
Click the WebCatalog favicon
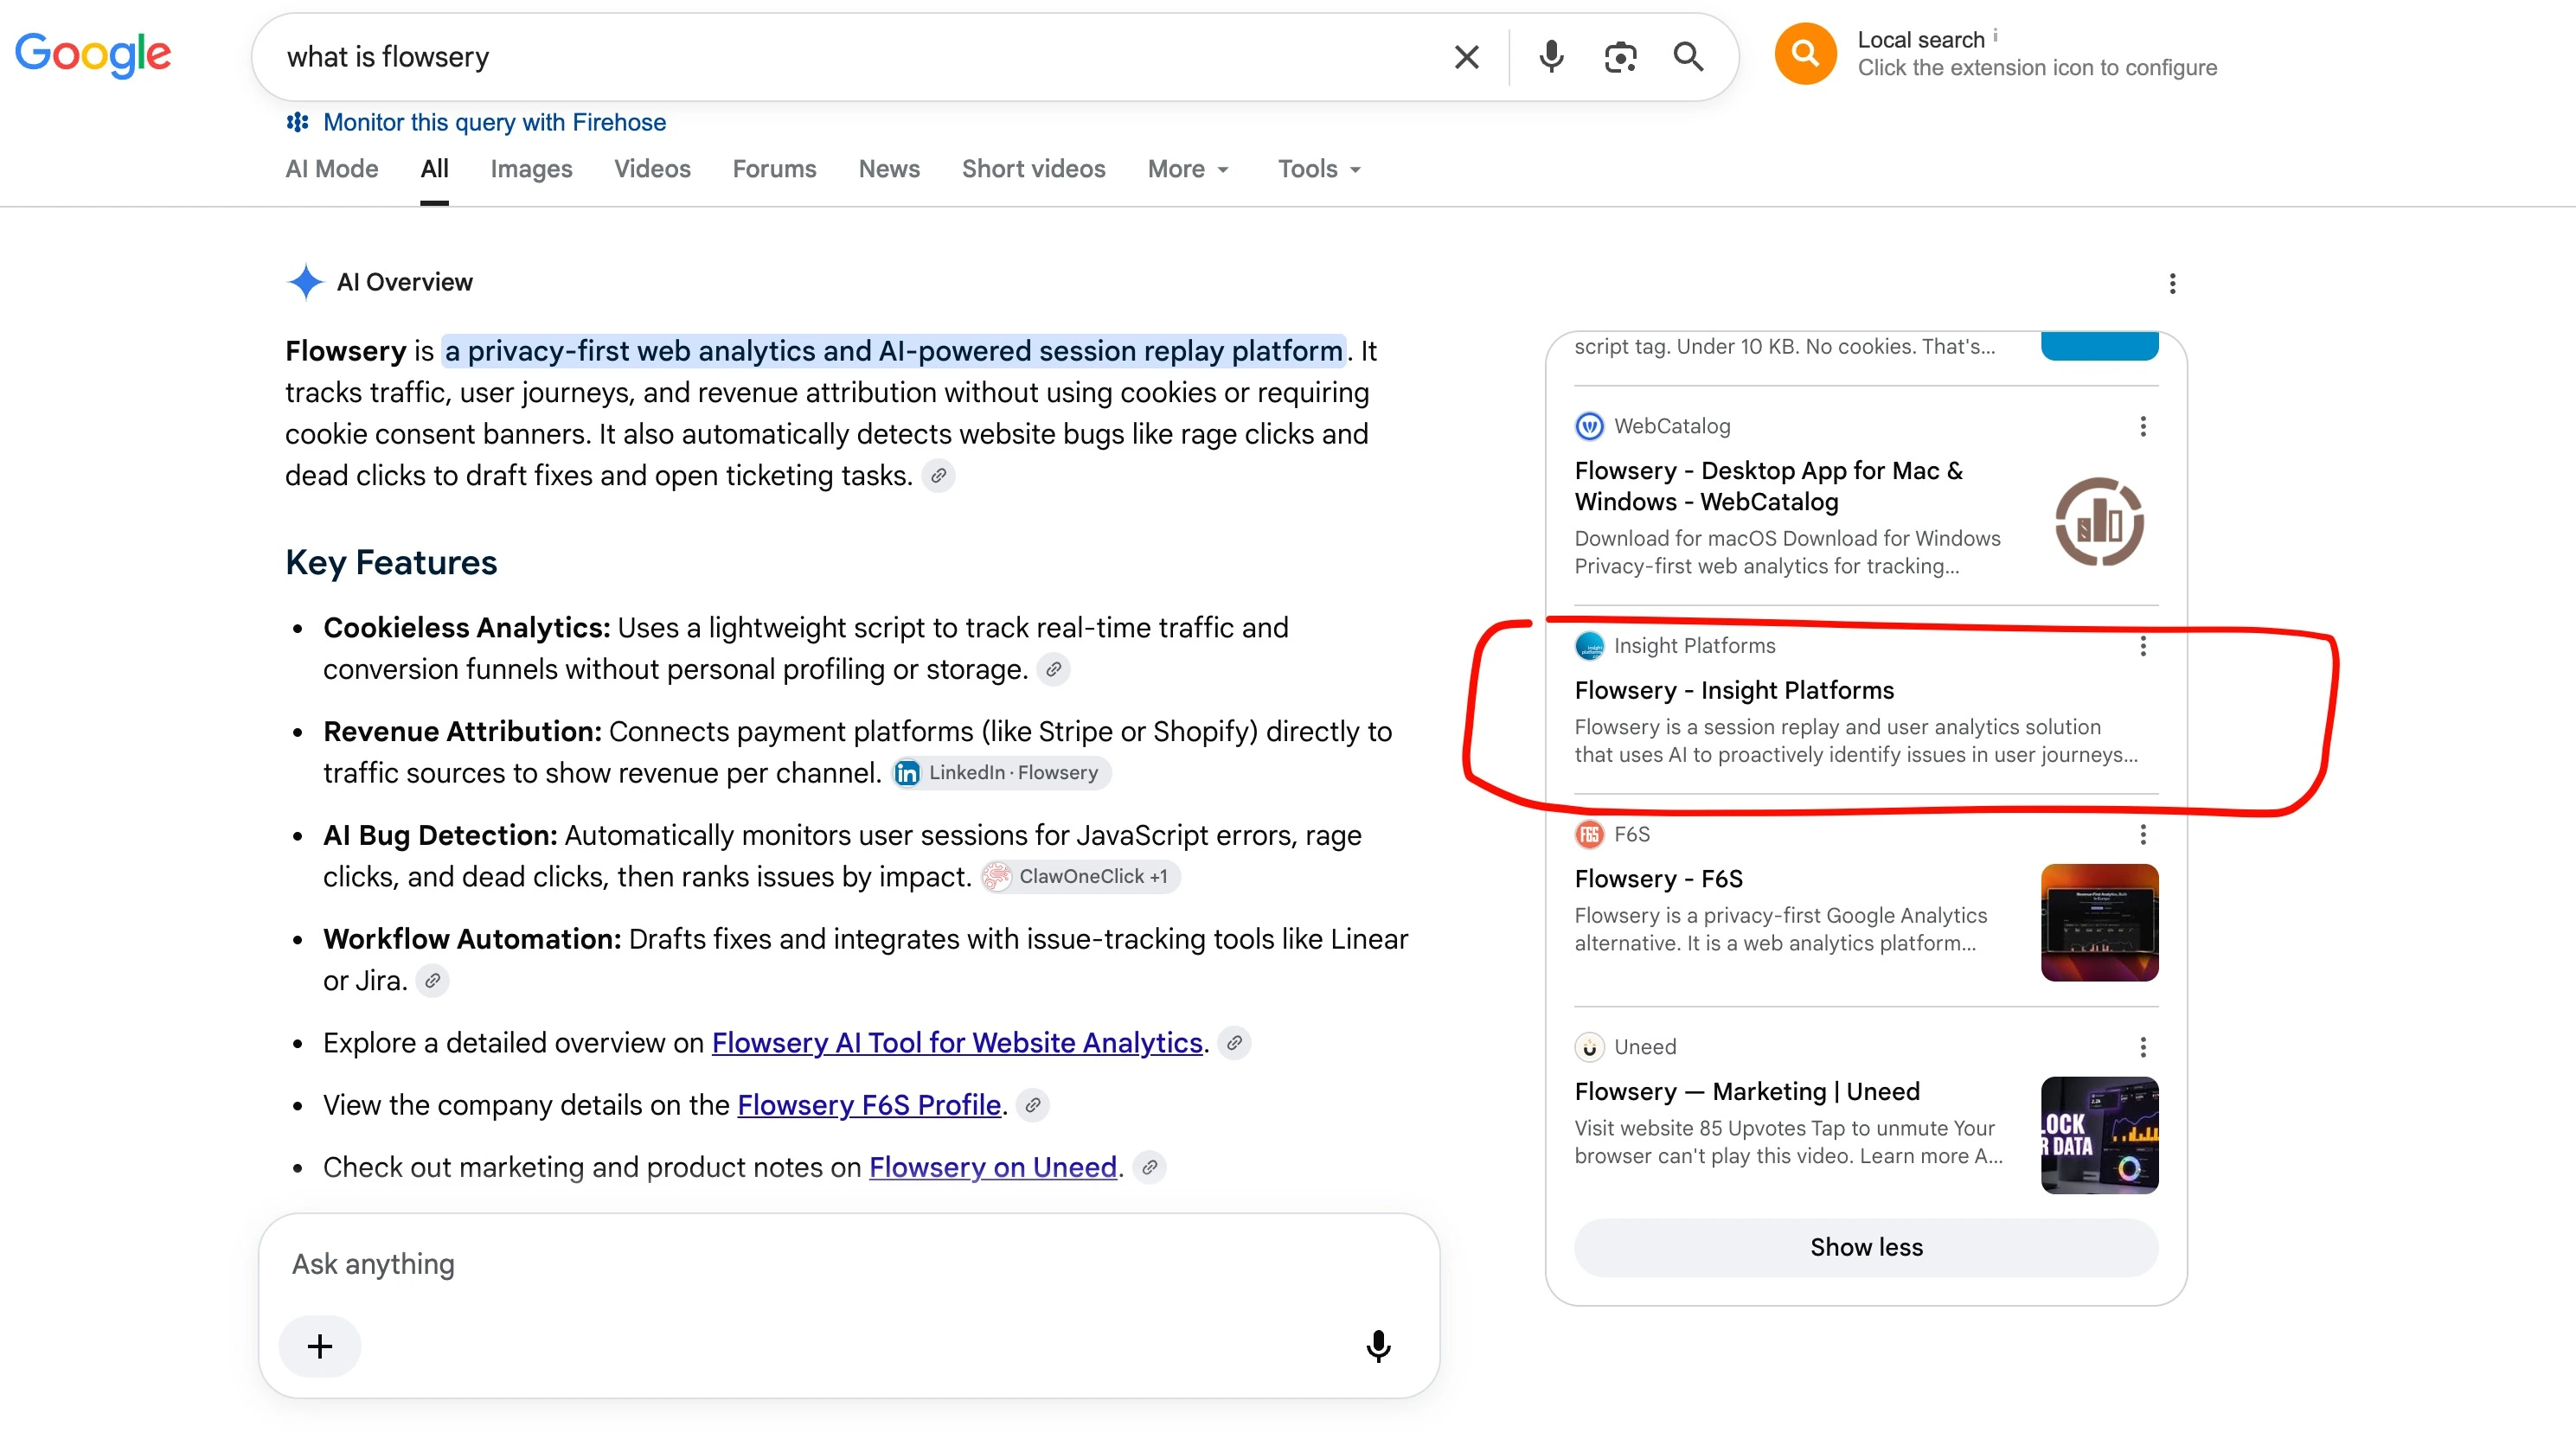(x=1589, y=426)
